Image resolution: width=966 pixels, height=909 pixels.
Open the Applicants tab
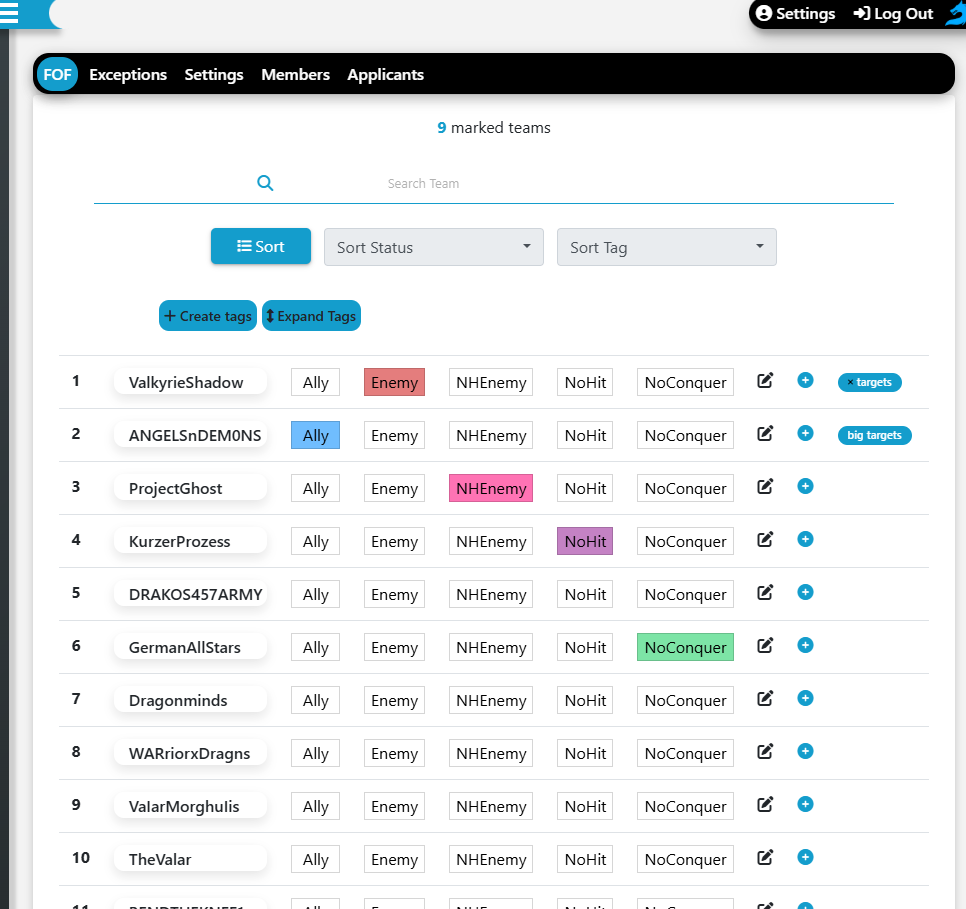click(x=385, y=75)
